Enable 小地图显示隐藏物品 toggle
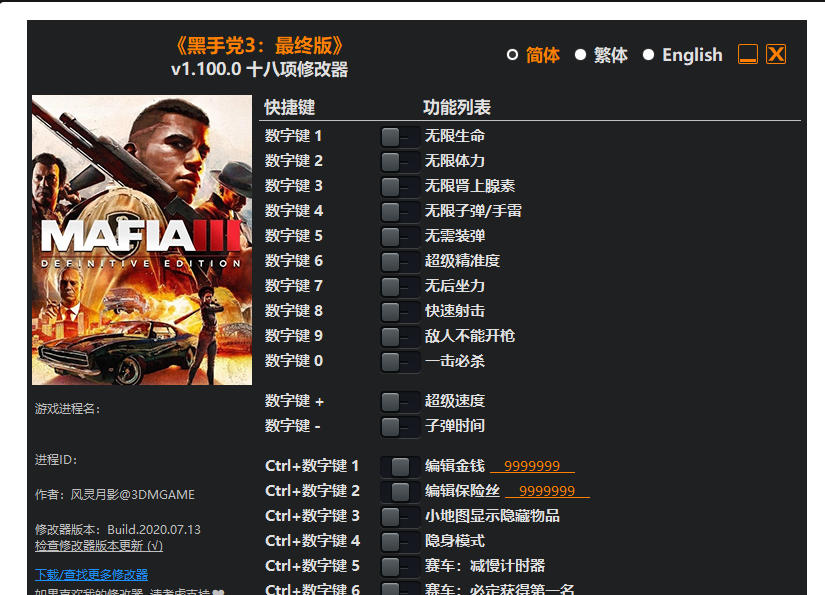 (399, 516)
